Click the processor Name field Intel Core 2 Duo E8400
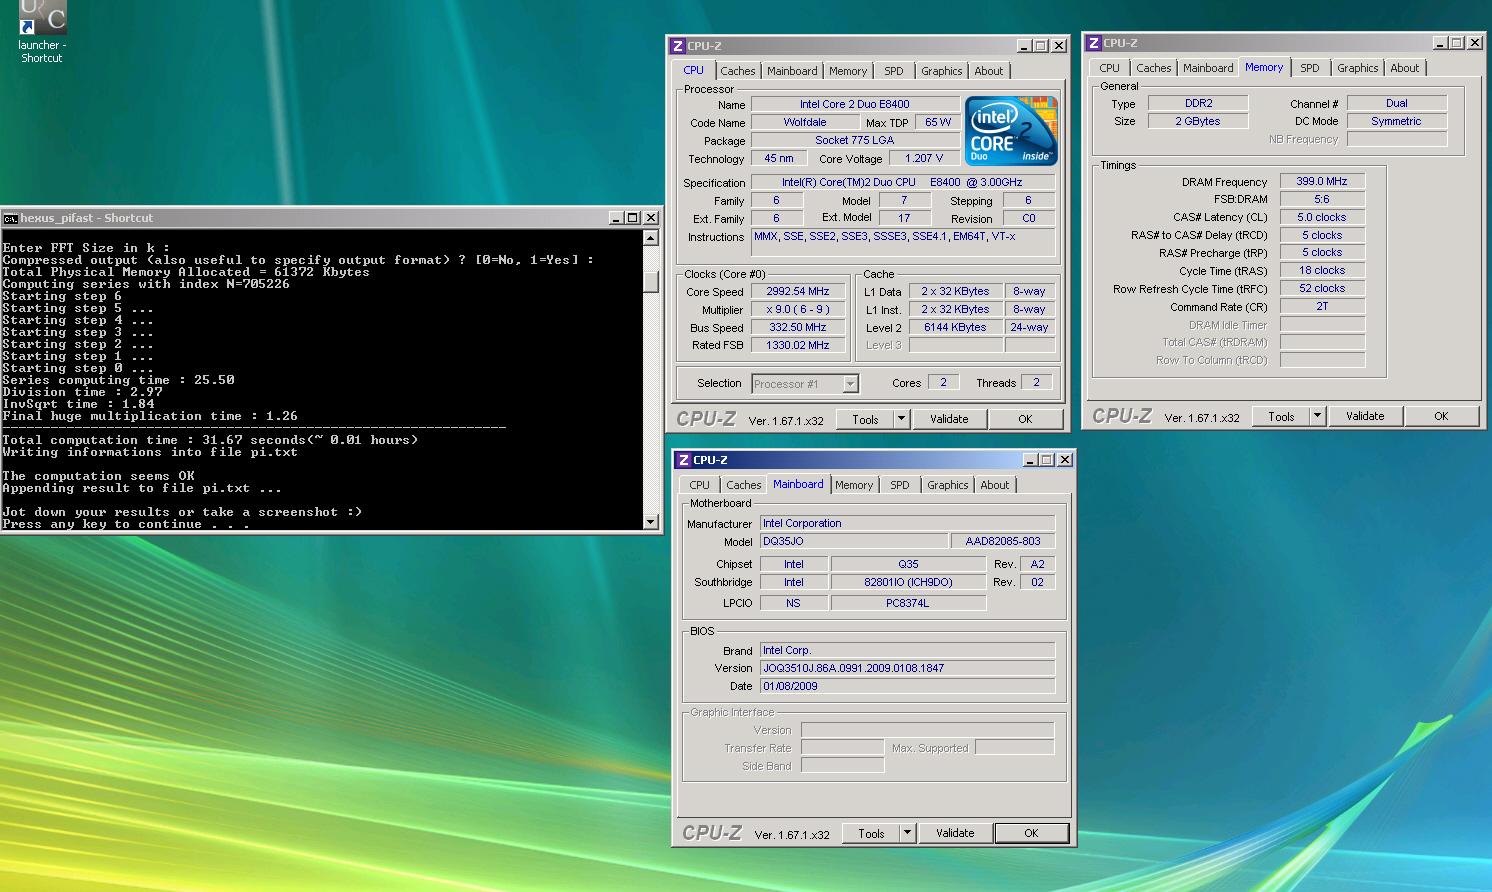 tap(854, 104)
